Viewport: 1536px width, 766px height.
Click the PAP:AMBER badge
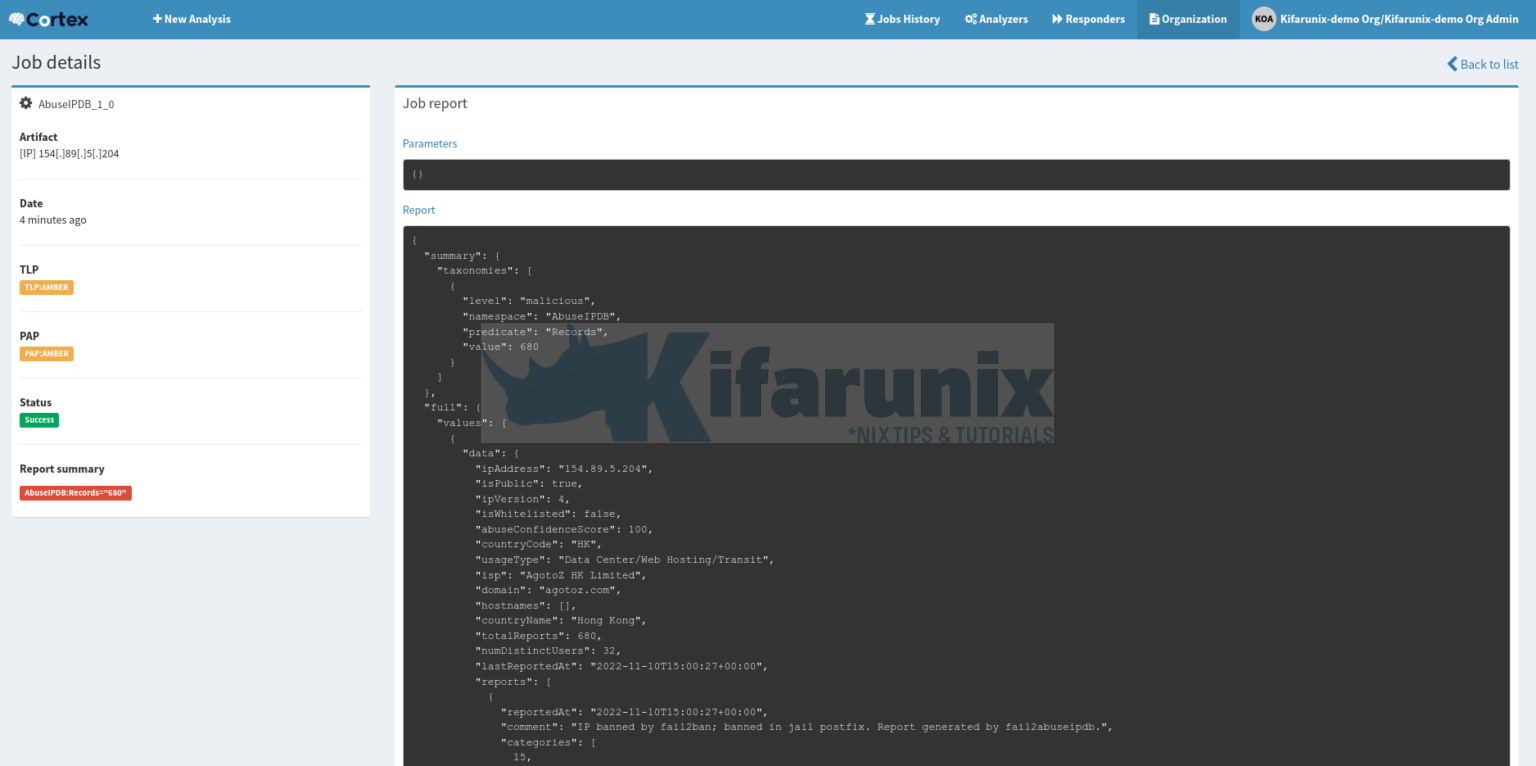pos(46,353)
